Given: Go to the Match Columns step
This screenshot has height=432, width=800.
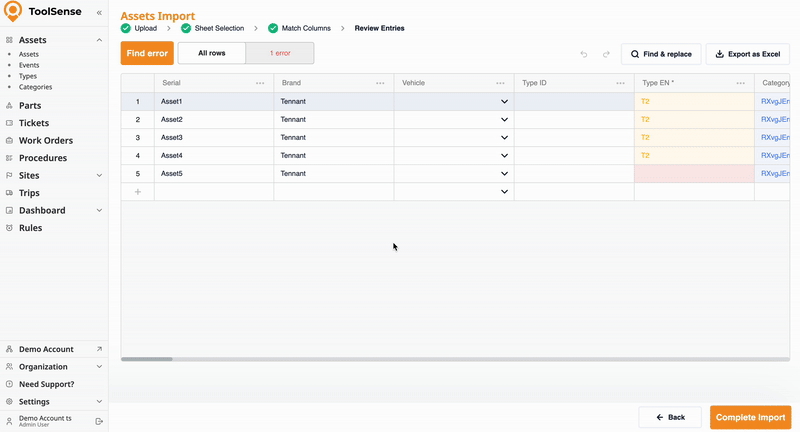Looking at the screenshot, I should pos(306,28).
